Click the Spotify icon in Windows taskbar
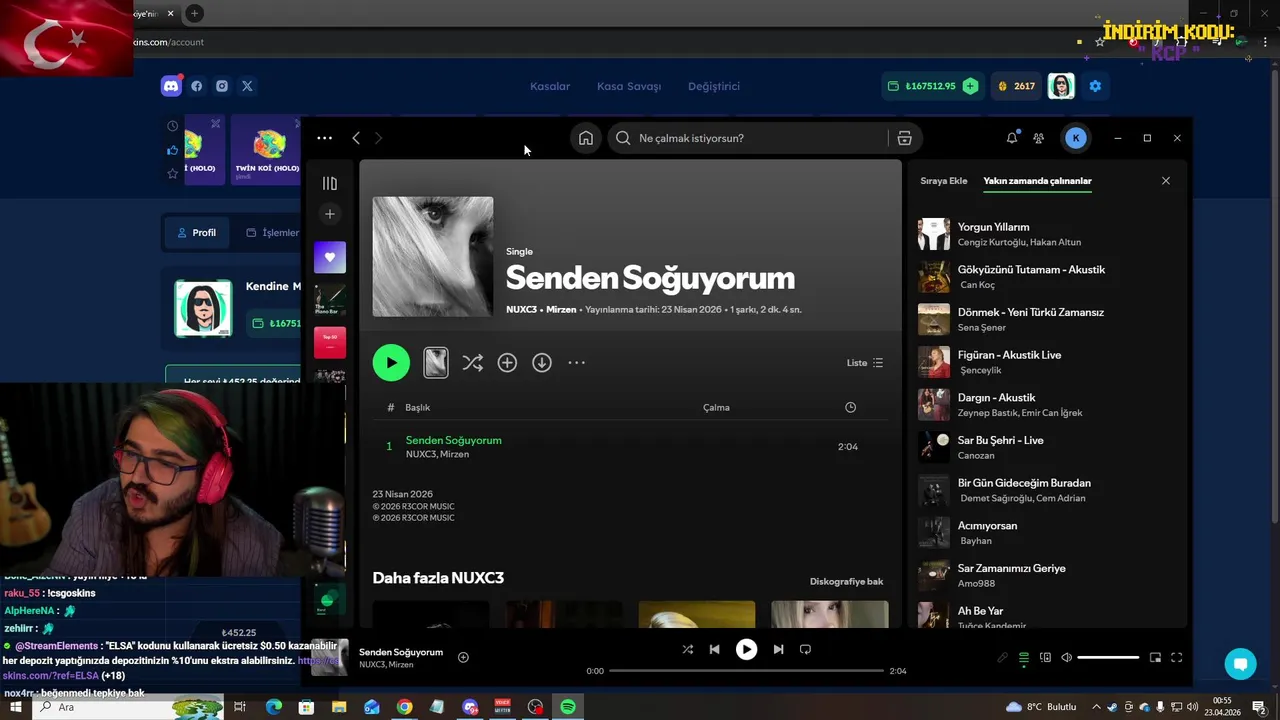This screenshot has width=1280, height=720. click(x=568, y=707)
